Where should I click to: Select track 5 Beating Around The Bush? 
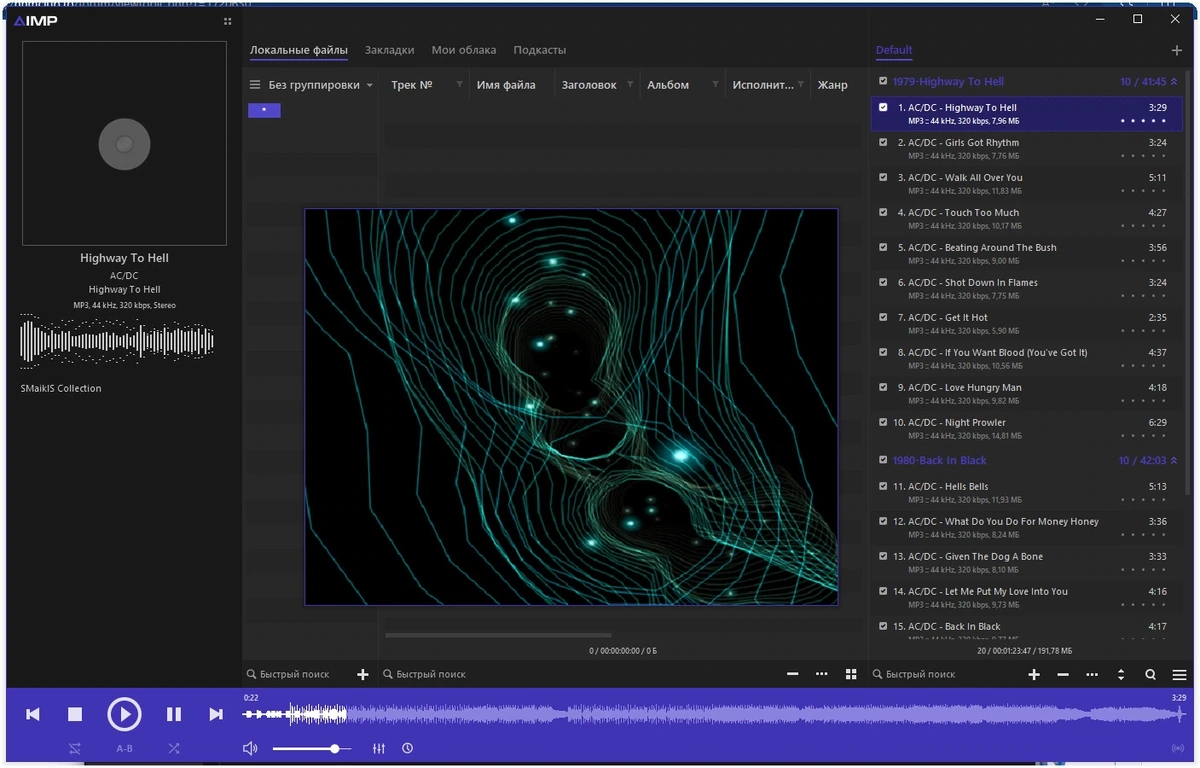(1026, 254)
